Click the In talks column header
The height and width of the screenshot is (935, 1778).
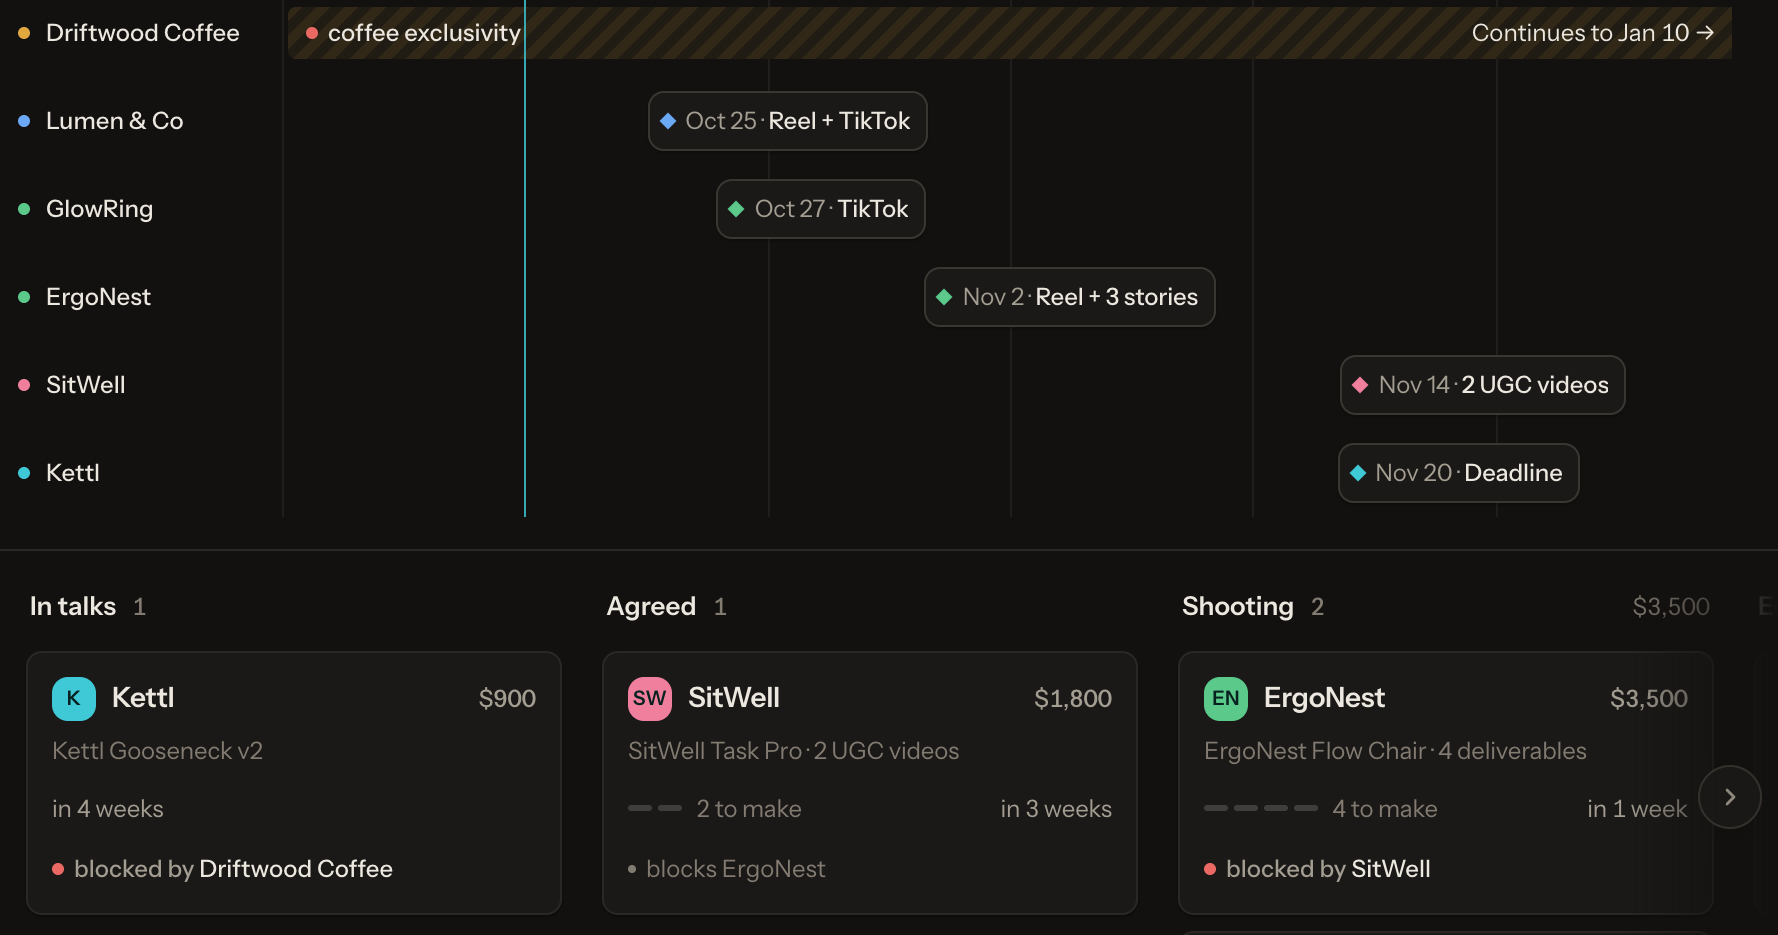(73, 606)
